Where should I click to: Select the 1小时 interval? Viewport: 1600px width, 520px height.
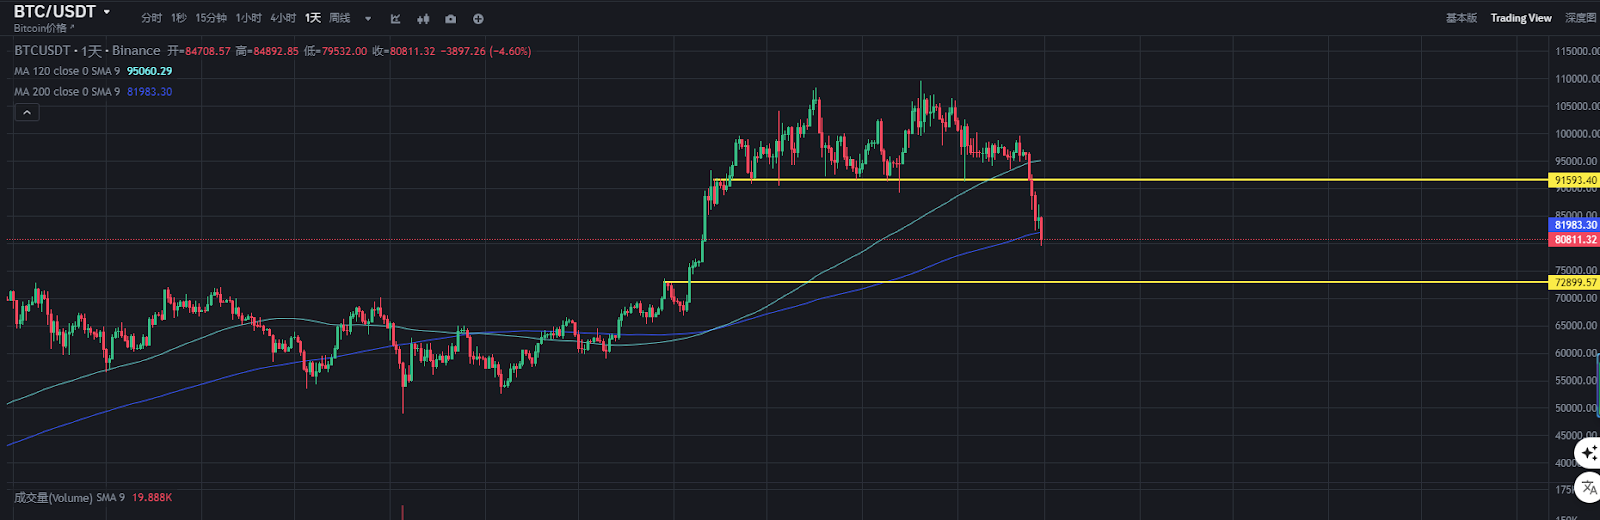click(248, 18)
